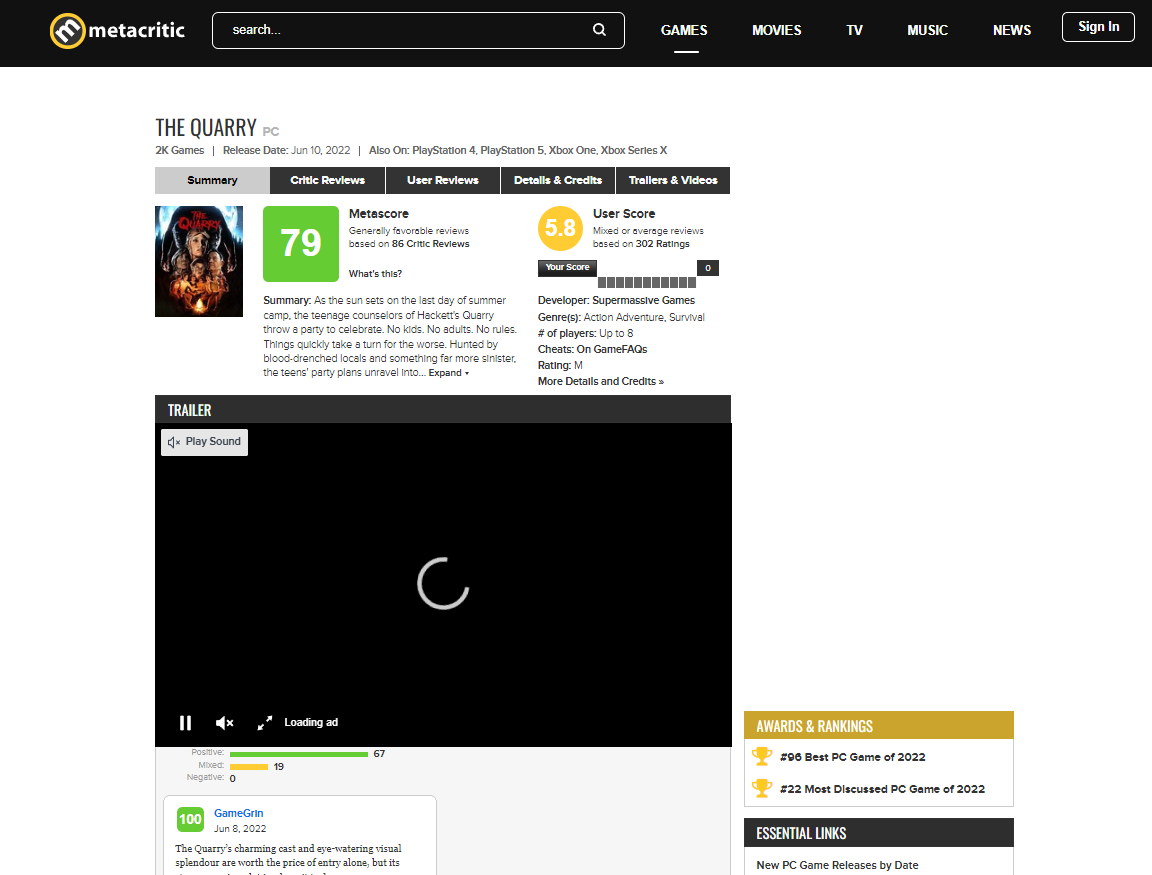Click the "Your Score" label
This screenshot has width=1152, height=875.
(x=567, y=267)
